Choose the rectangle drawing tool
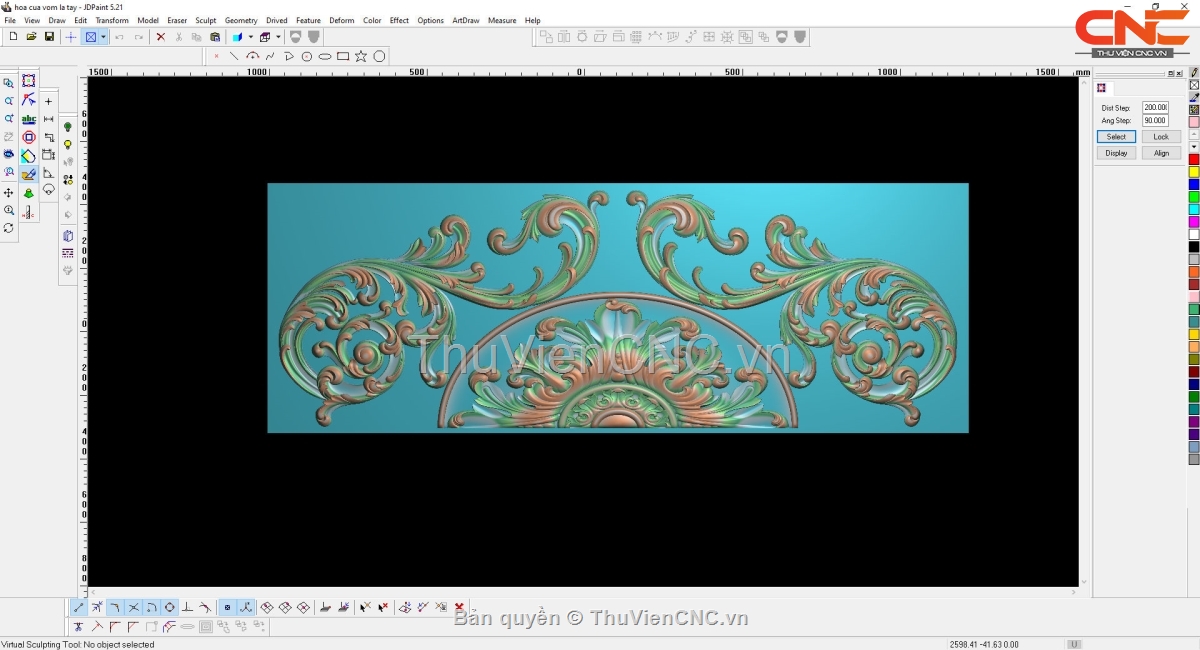Viewport: 1200px width, 650px height. point(343,56)
